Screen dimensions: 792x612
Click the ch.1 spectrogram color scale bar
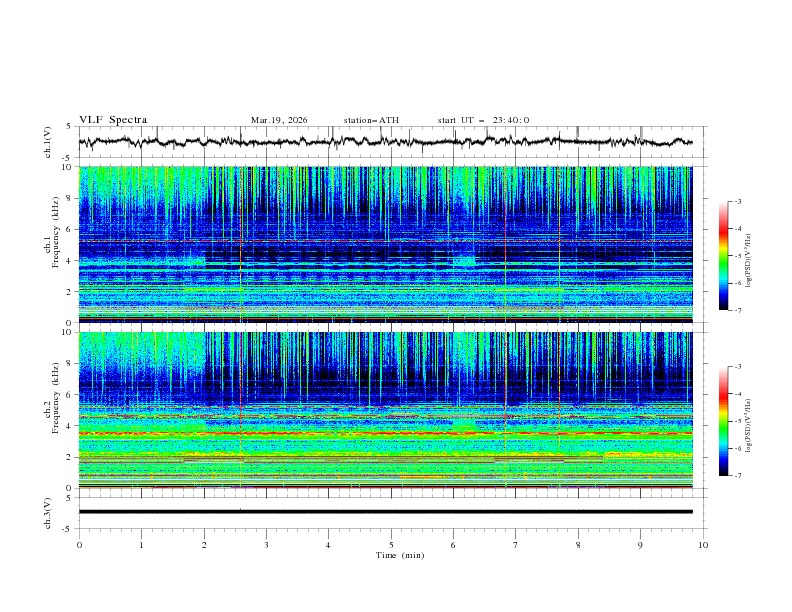[723, 256]
